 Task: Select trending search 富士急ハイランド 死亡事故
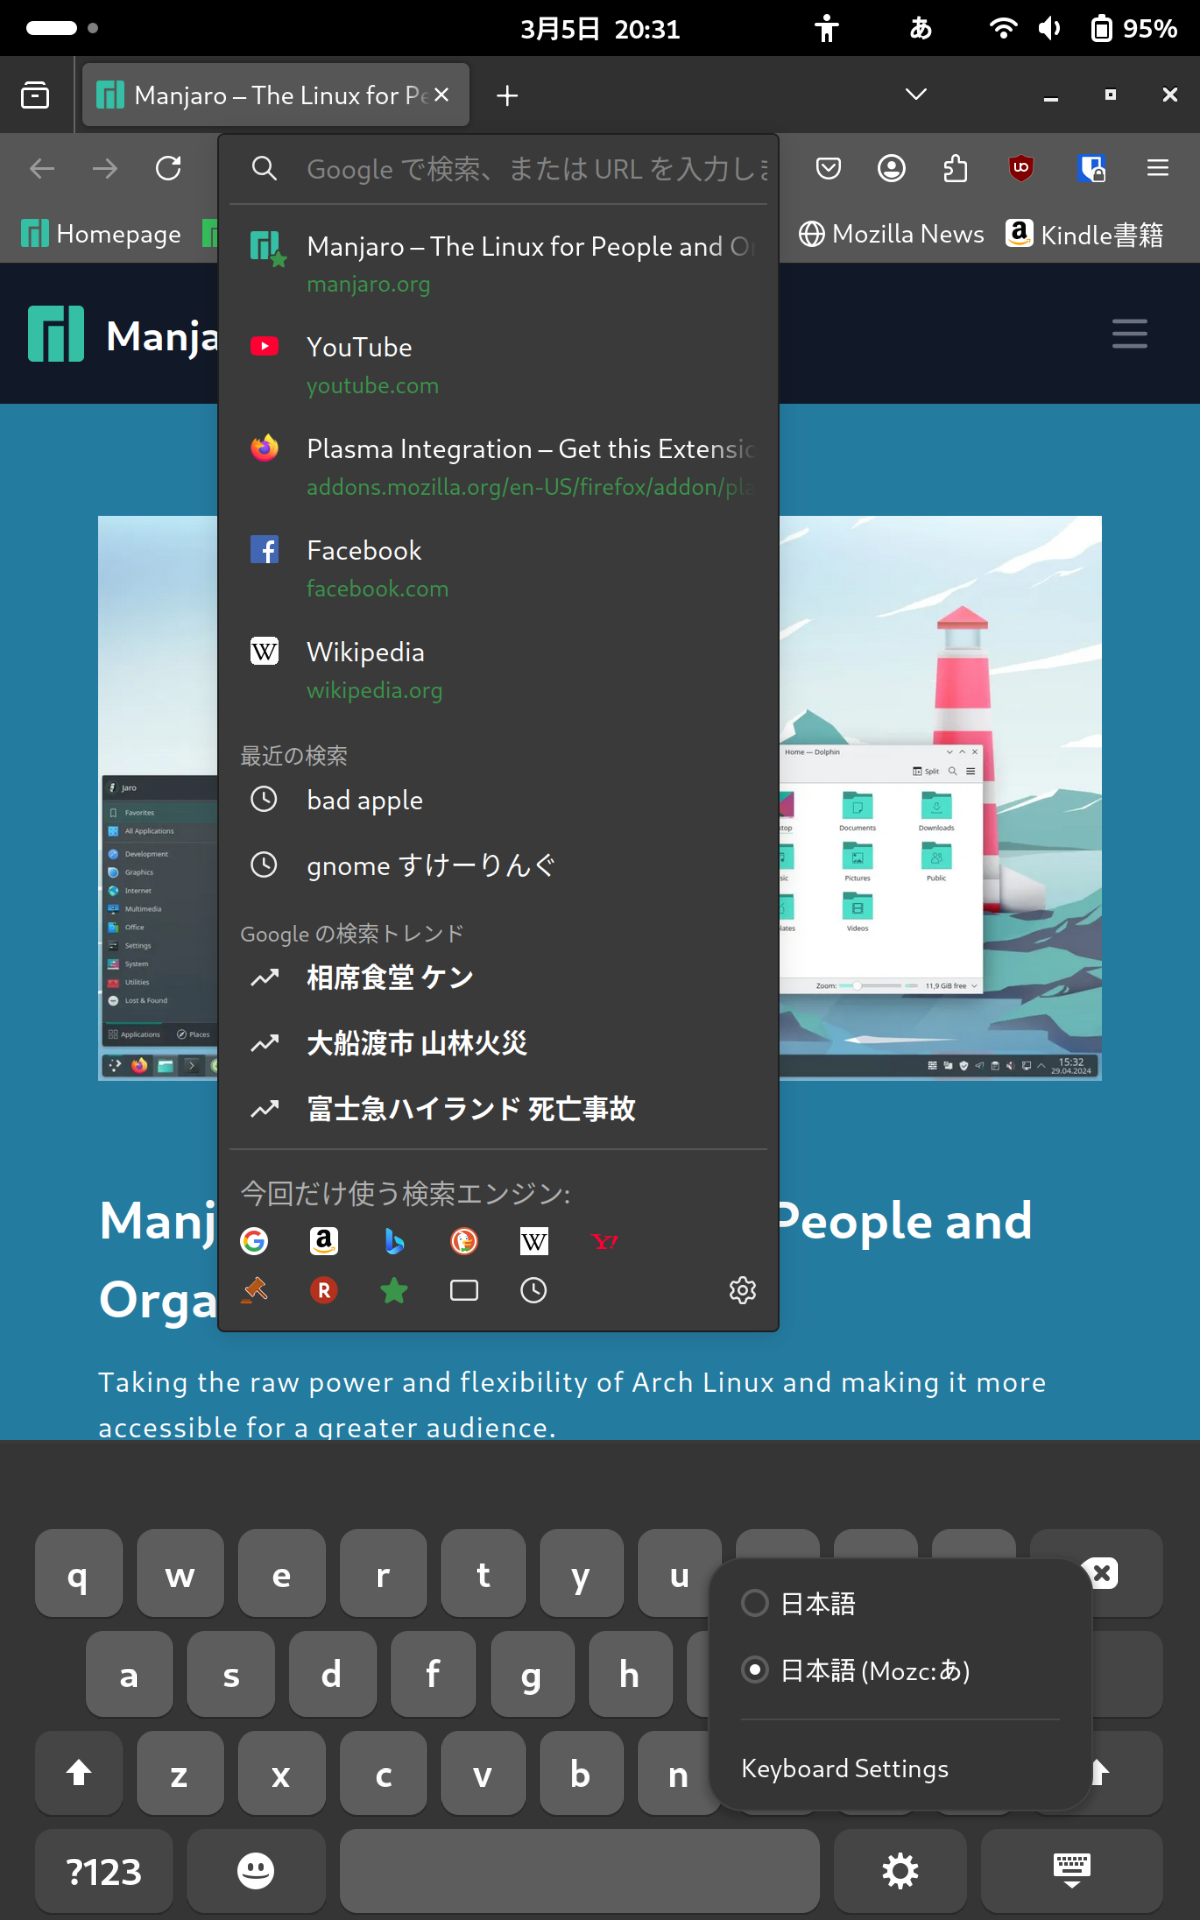(498, 1108)
